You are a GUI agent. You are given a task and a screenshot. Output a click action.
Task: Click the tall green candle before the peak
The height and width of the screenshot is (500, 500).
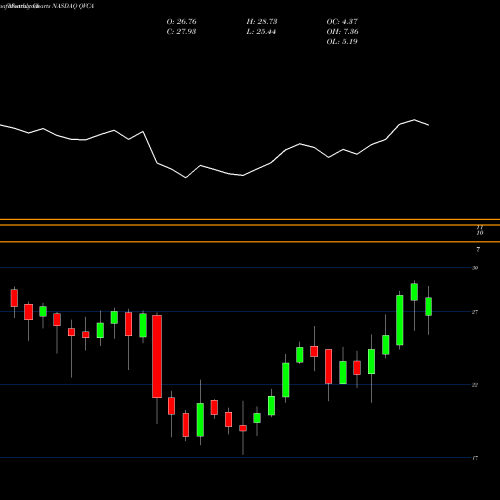400,320
